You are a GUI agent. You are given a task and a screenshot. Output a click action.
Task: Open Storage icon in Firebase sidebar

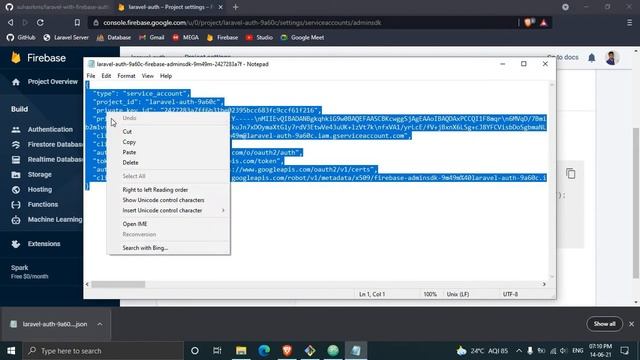(x=16, y=175)
